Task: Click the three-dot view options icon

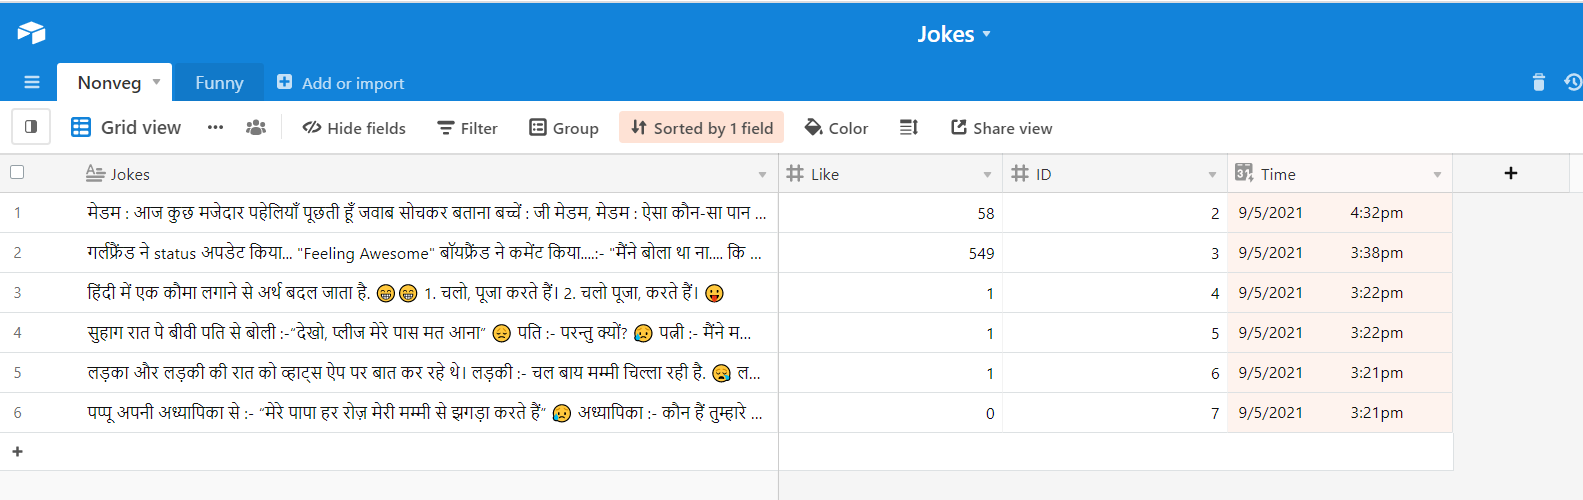Action: click(x=215, y=128)
